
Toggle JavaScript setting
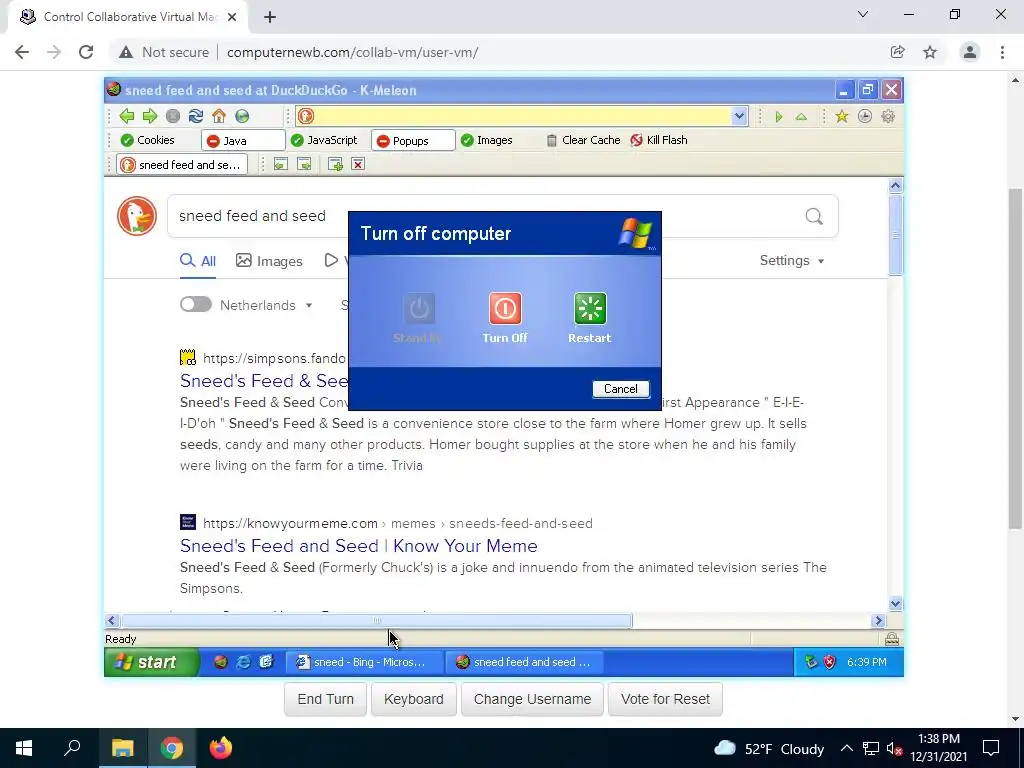point(325,140)
